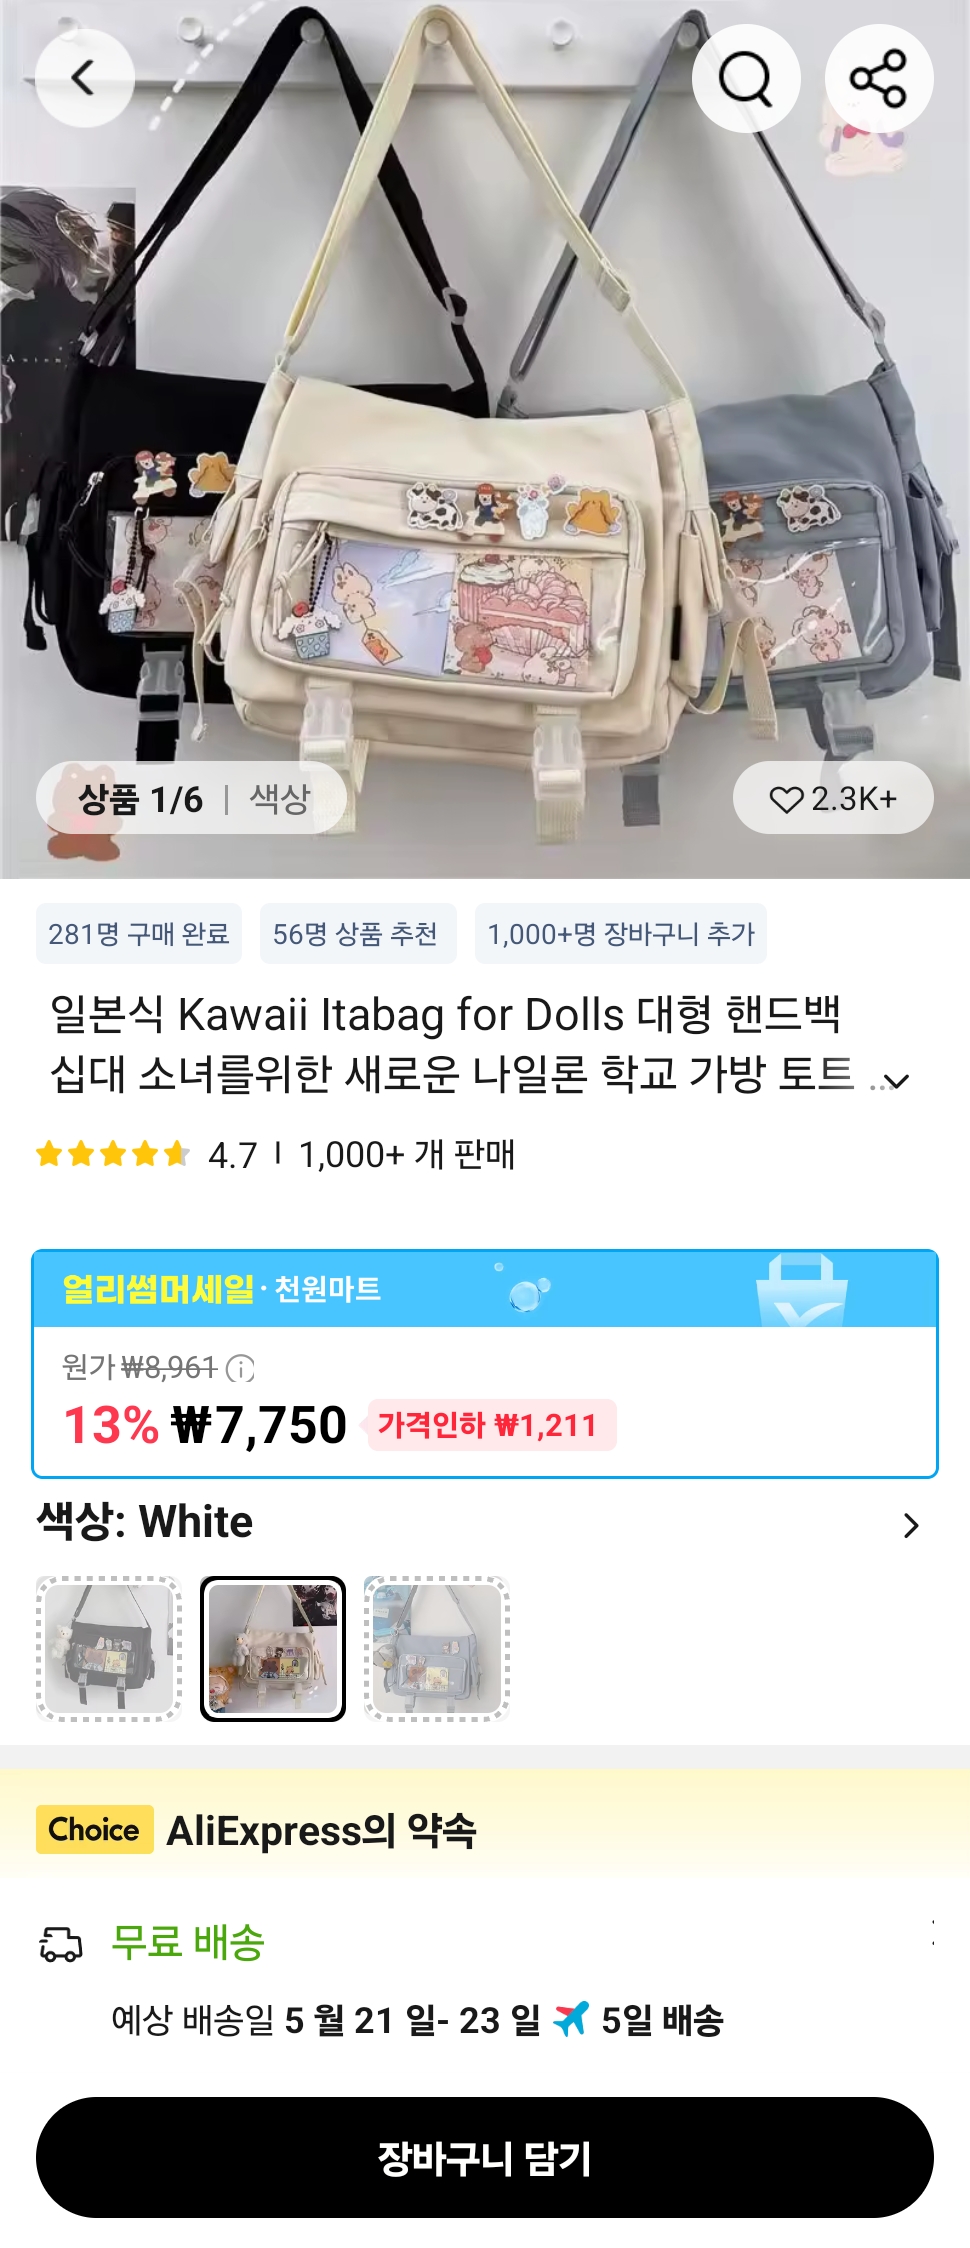Expand the full product title chevron
The height and width of the screenshot is (2248, 970).
click(x=897, y=1081)
